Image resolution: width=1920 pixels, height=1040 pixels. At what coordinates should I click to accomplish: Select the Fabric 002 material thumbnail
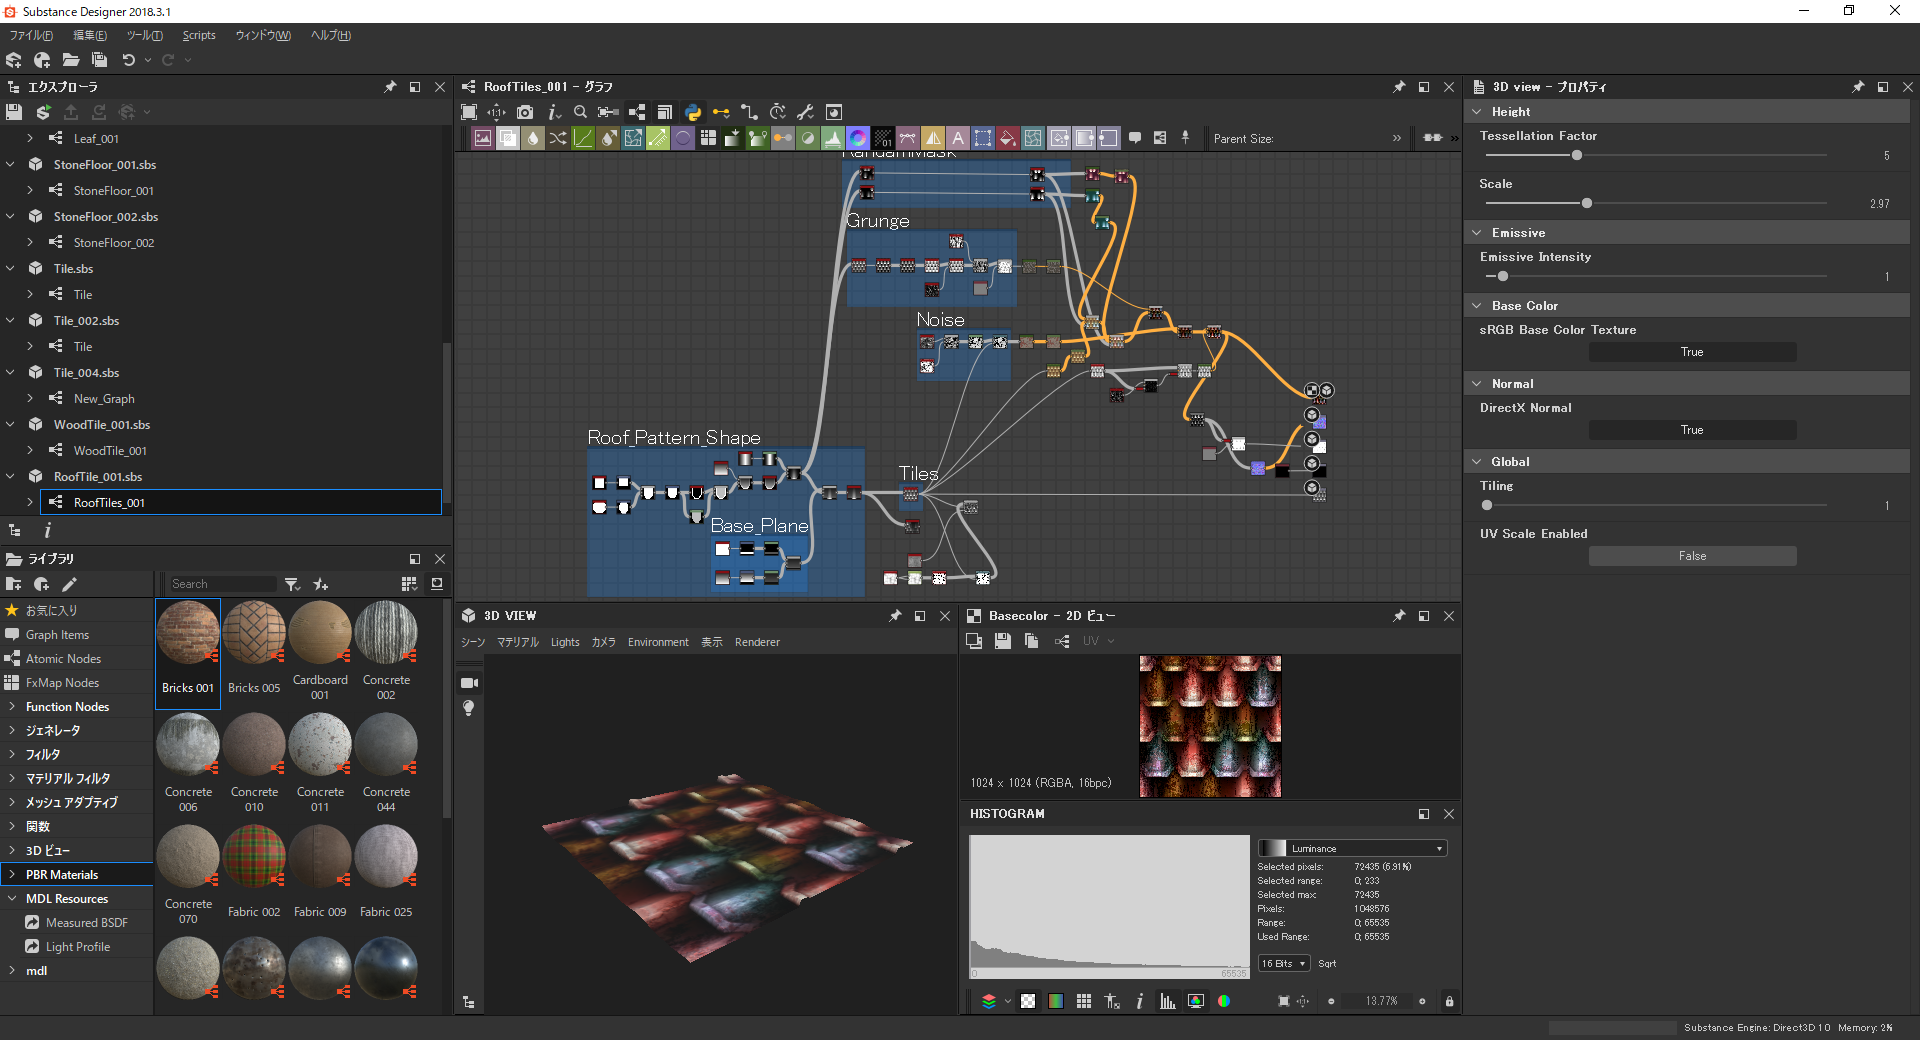click(x=254, y=872)
